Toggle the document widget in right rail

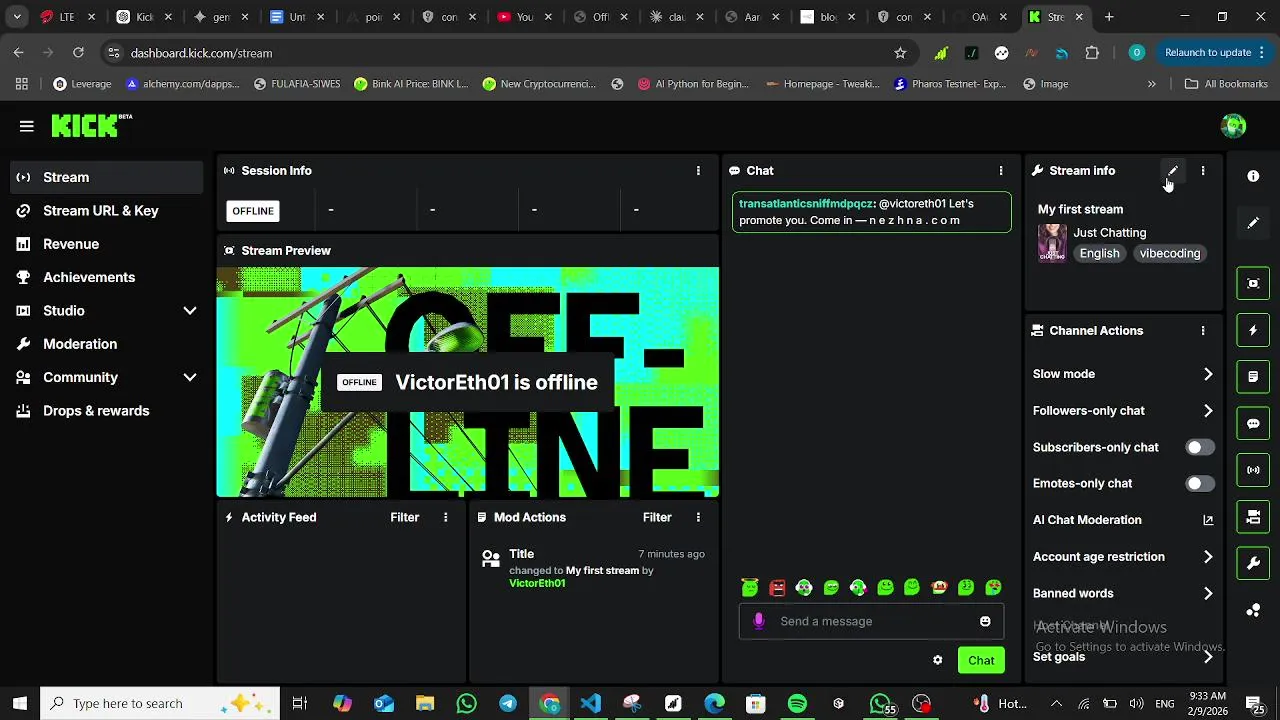1253,377
